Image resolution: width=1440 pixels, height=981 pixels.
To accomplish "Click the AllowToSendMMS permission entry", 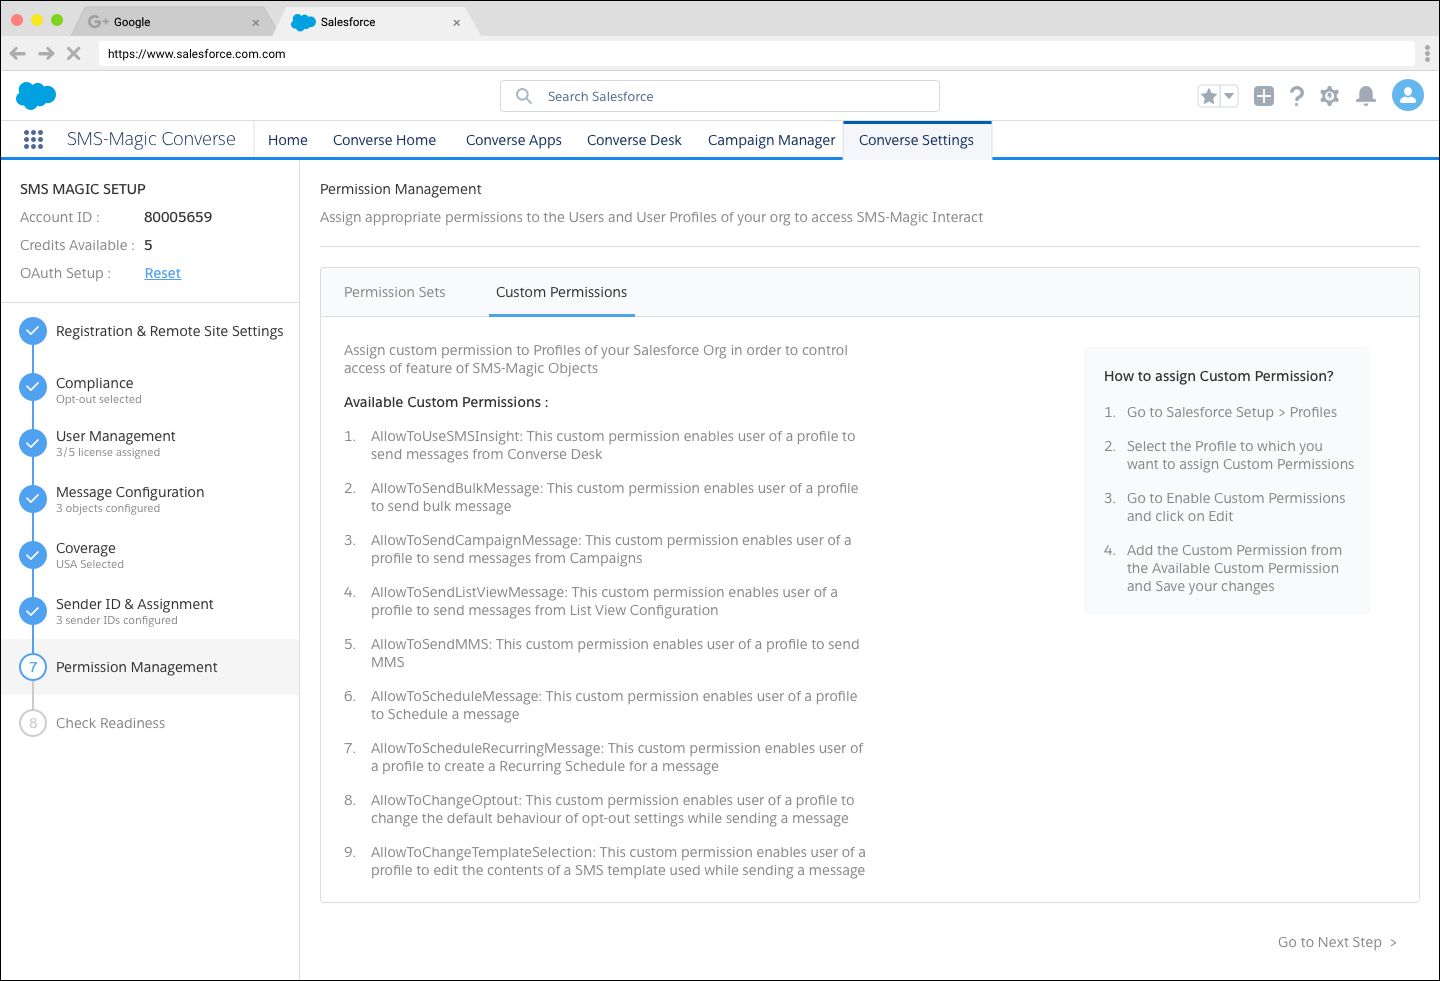I will pyautogui.click(x=615, y=653).
